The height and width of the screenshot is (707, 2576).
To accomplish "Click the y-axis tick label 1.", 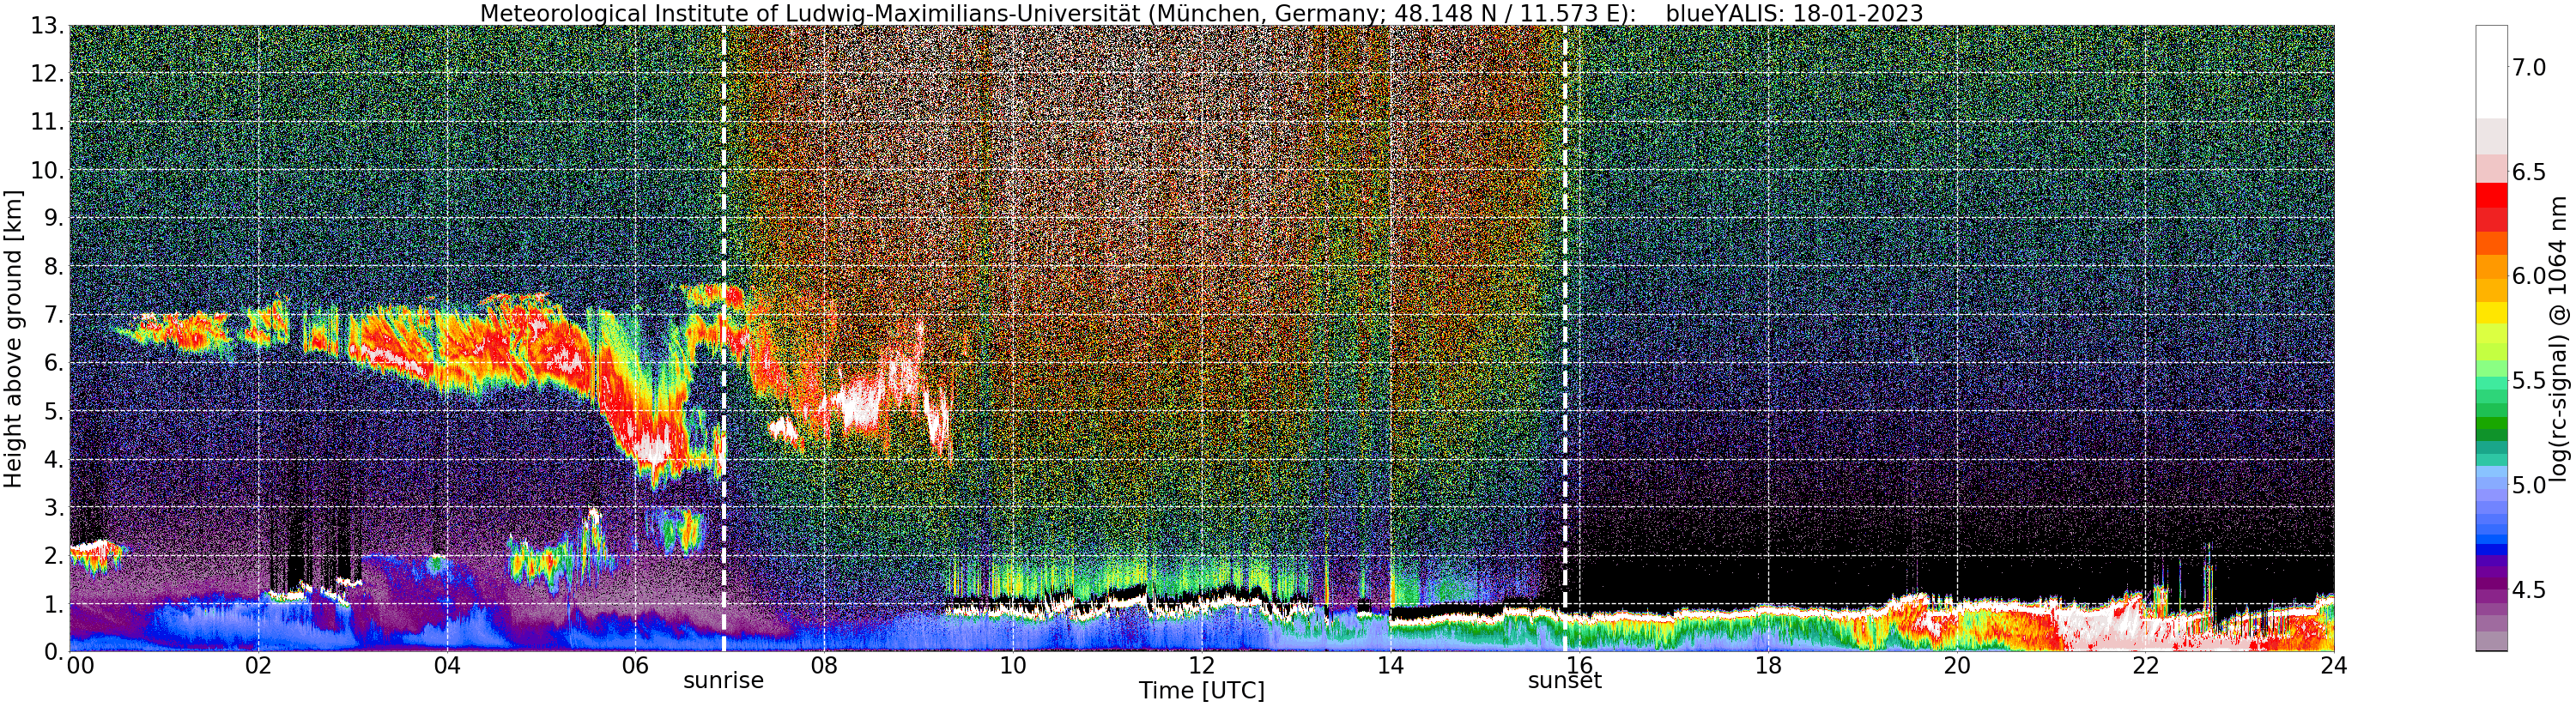I will [x=53, y=604].
